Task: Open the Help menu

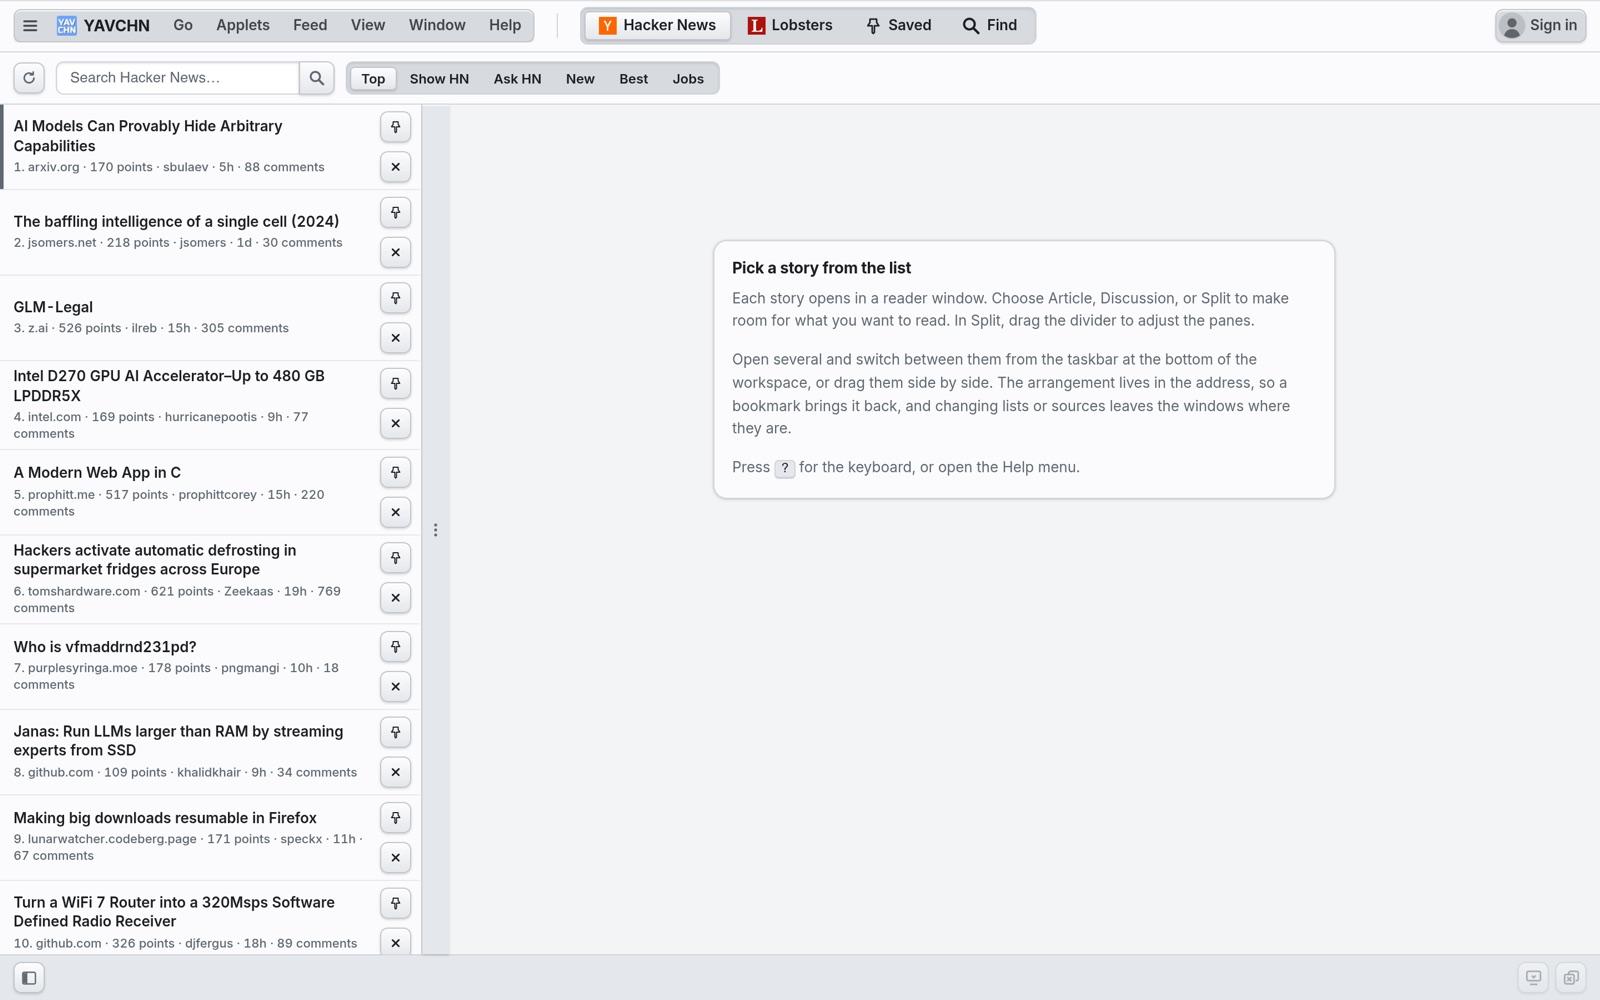Action: coord(505,26)
